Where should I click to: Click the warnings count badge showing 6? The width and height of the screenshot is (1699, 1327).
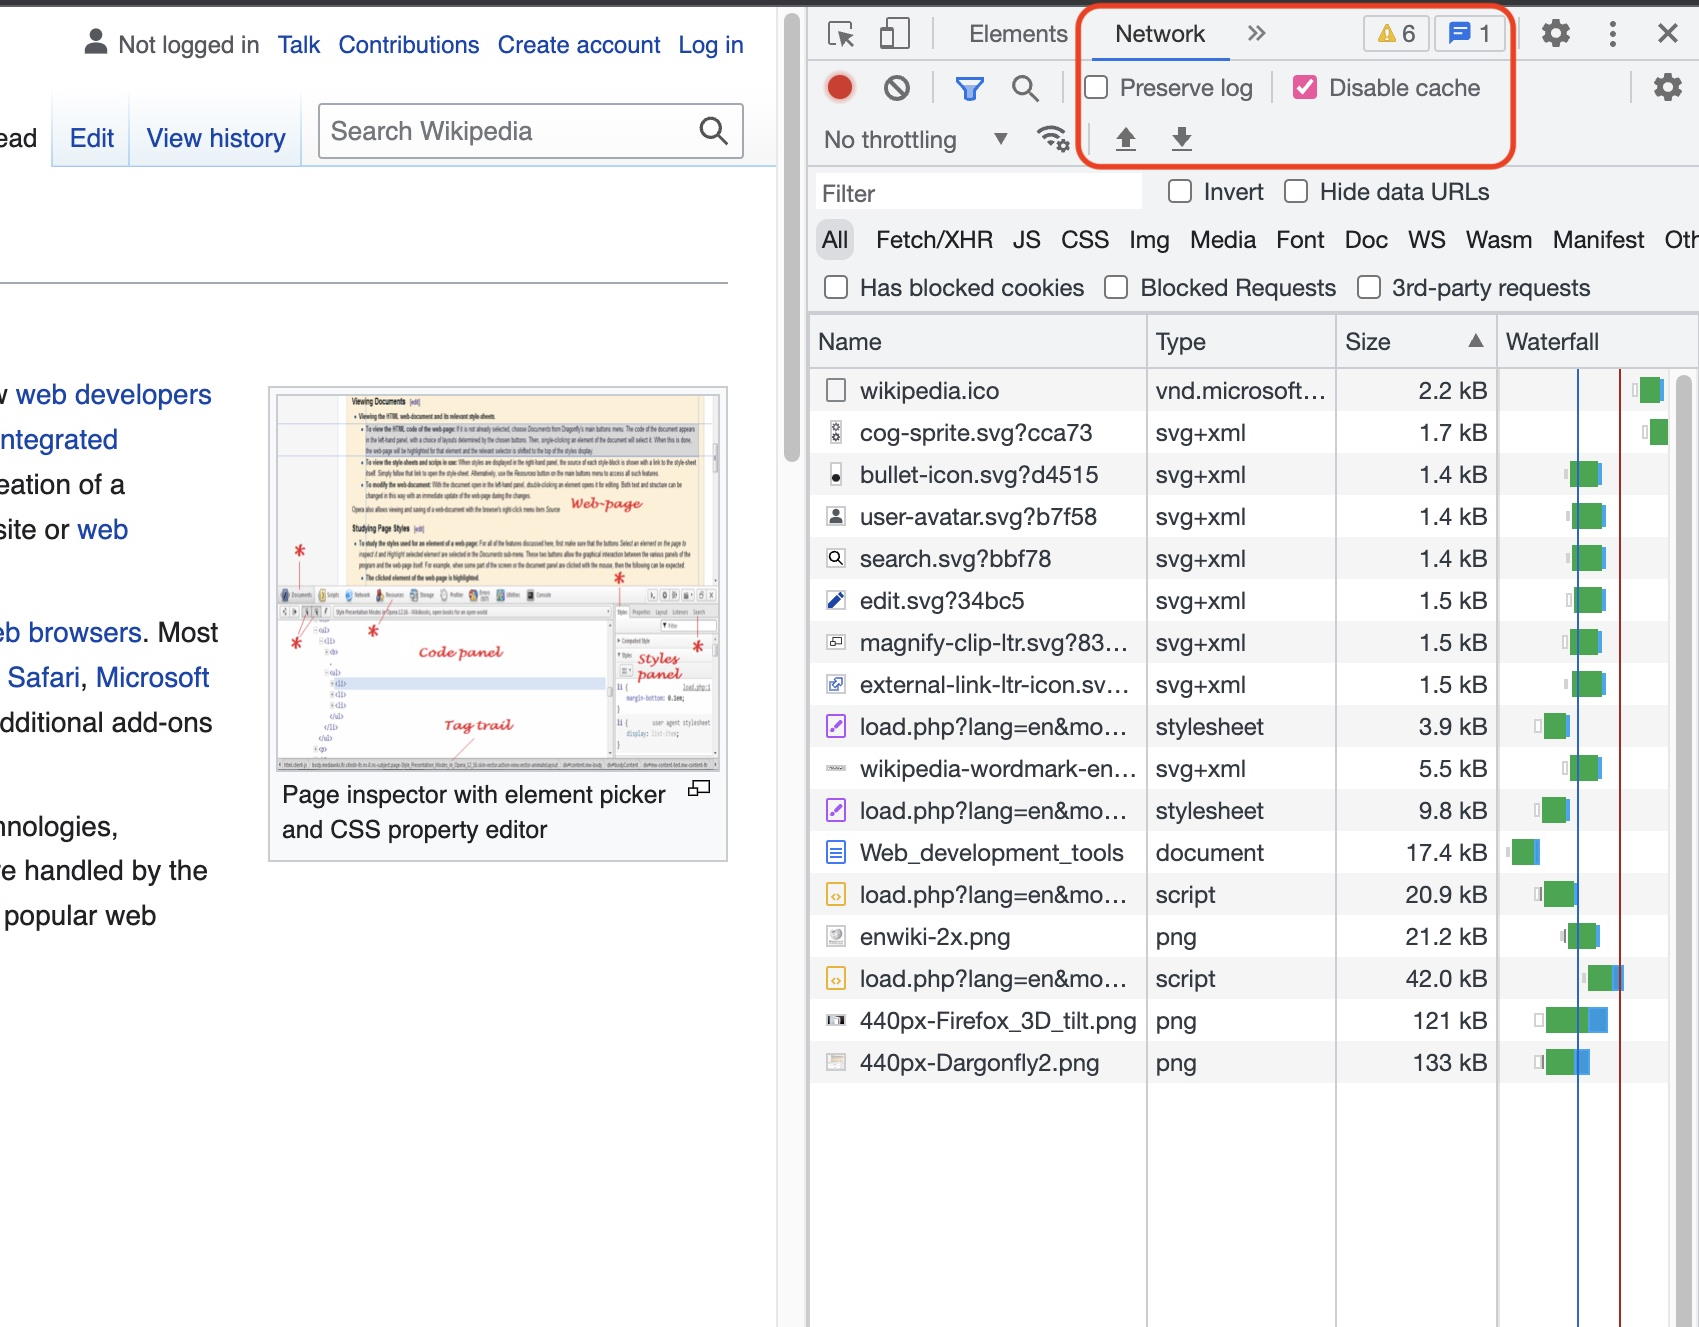click(1396, 34)
